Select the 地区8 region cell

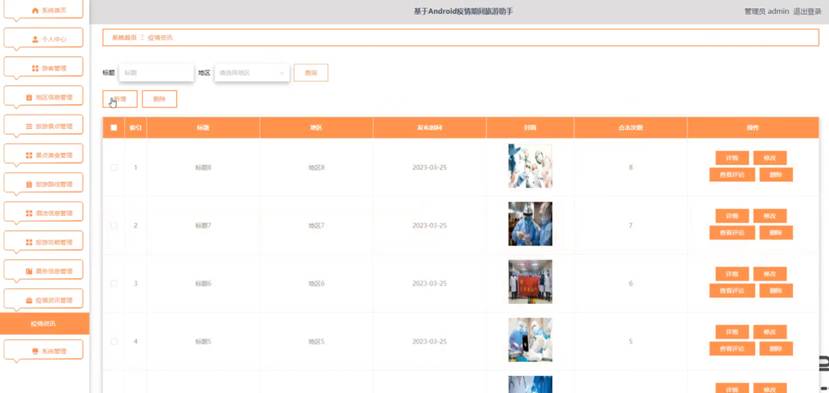(x=316, y=168)
